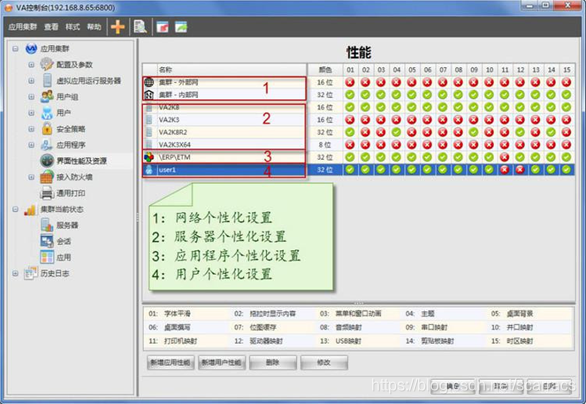Toggle column 09 check in VA2K8R2 row
The width and height of the screenshot is (586, 404).
[474, 132]
